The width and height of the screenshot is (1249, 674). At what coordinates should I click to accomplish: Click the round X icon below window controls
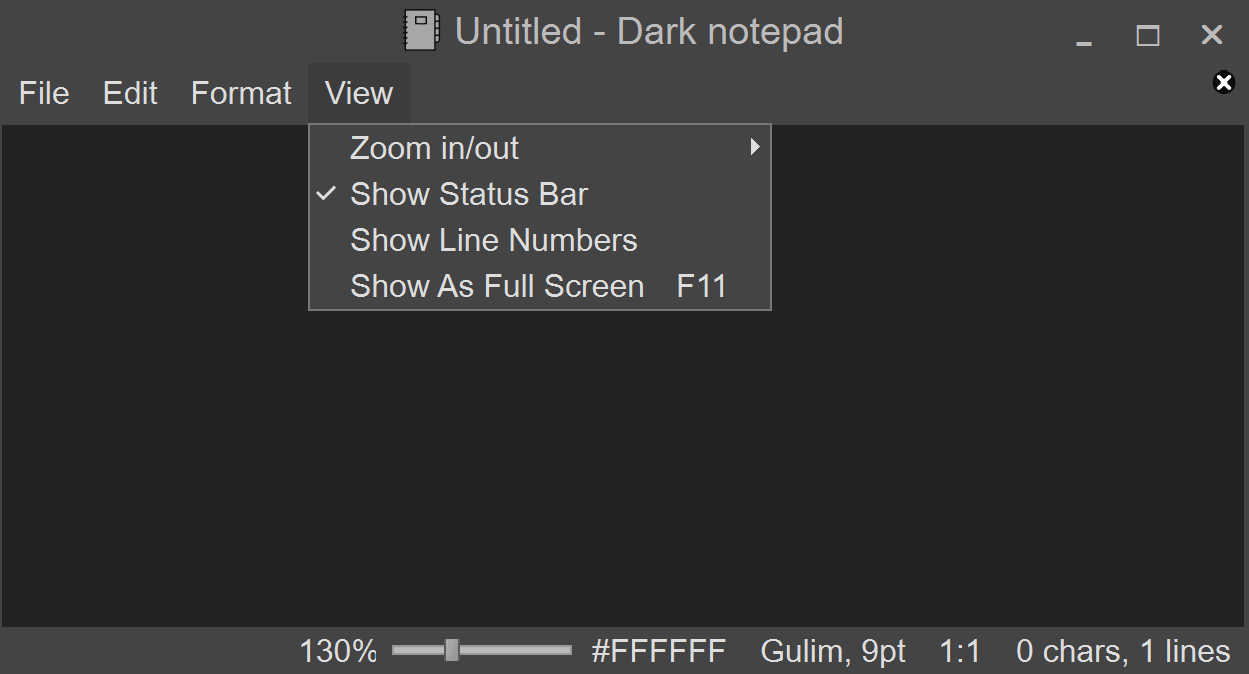point(1223,83)
